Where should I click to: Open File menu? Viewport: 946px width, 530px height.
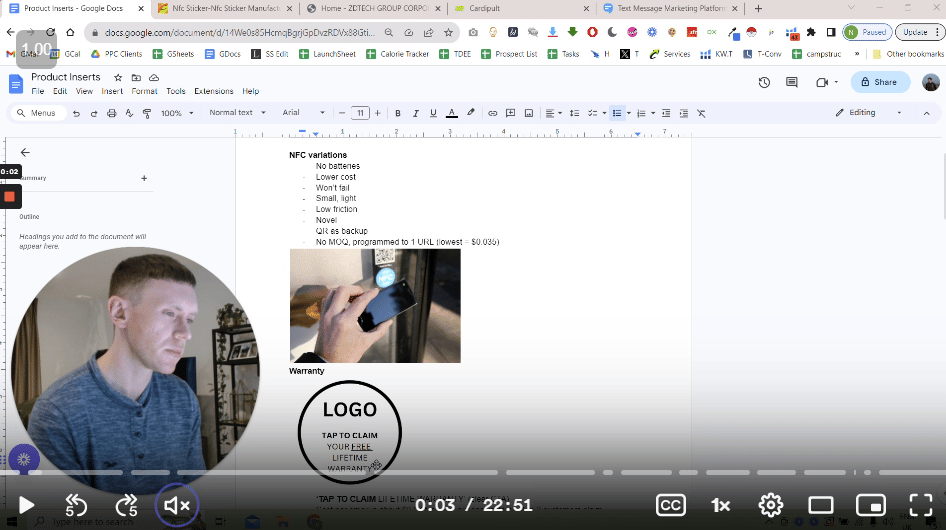38,91
